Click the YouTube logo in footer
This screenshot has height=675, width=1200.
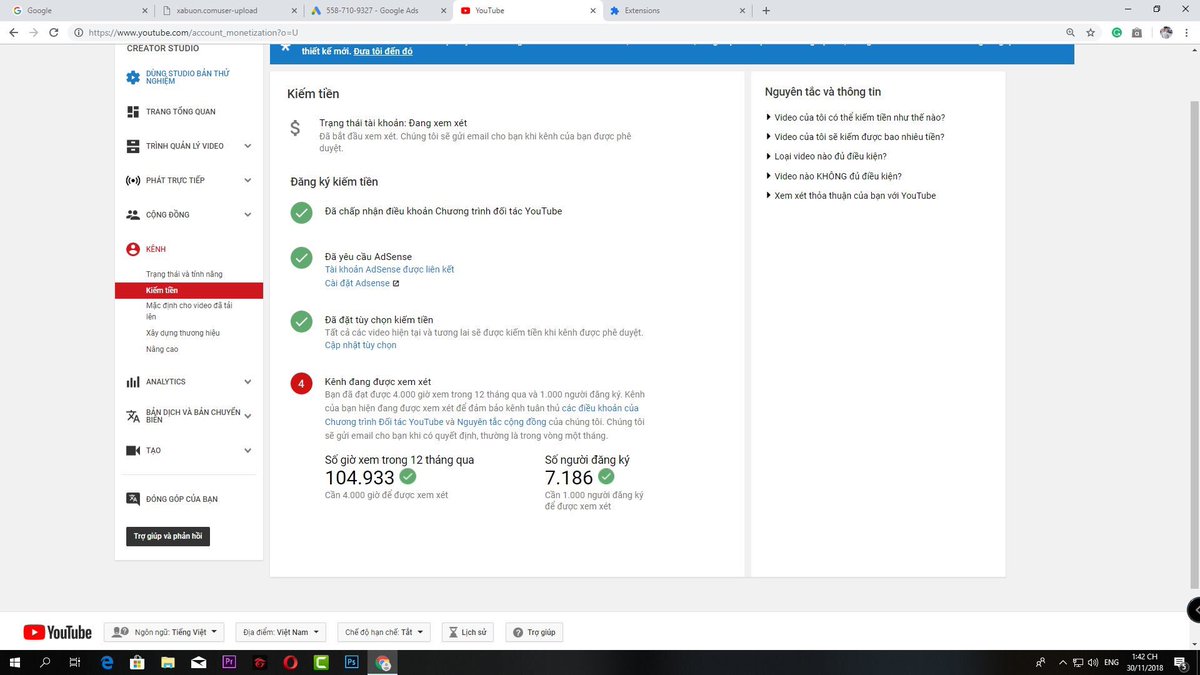click(x=57, y=632)
